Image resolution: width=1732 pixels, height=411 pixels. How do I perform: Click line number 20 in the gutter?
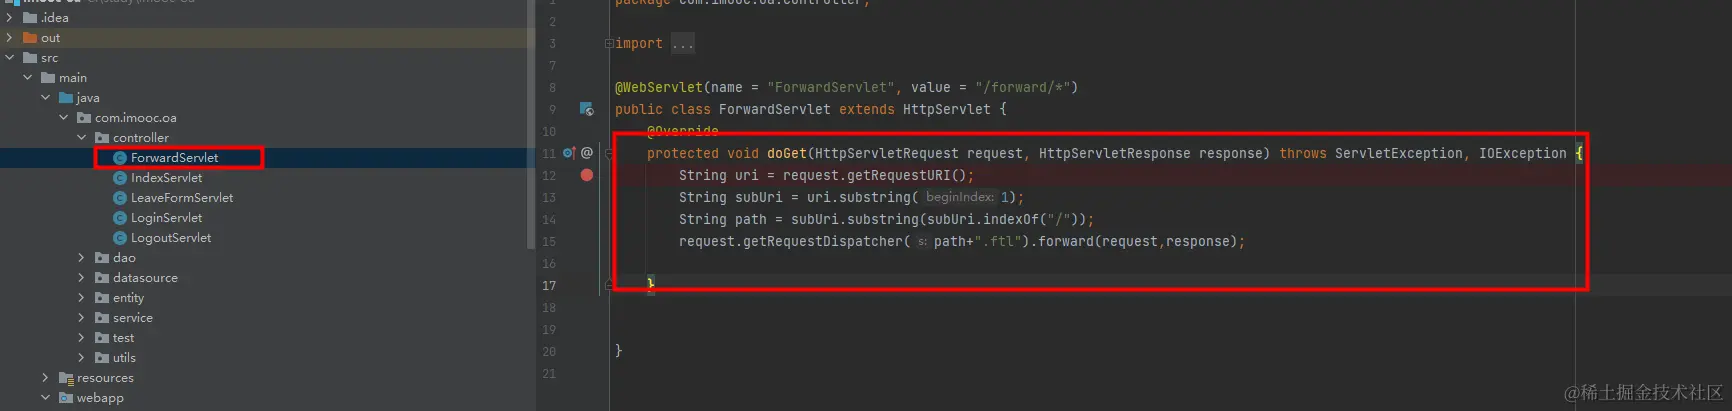549,352
